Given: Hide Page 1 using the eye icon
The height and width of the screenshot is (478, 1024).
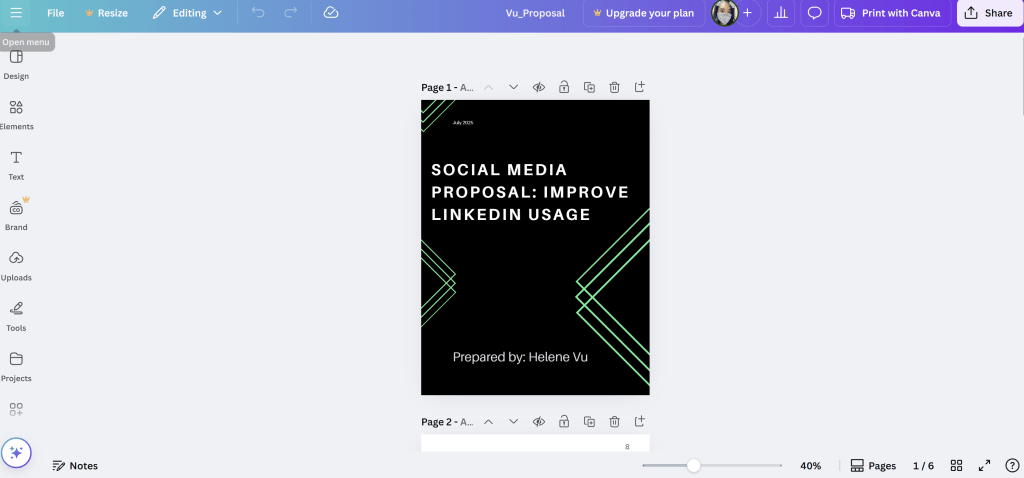Looking at the screenshot, I should coord(539,88).
